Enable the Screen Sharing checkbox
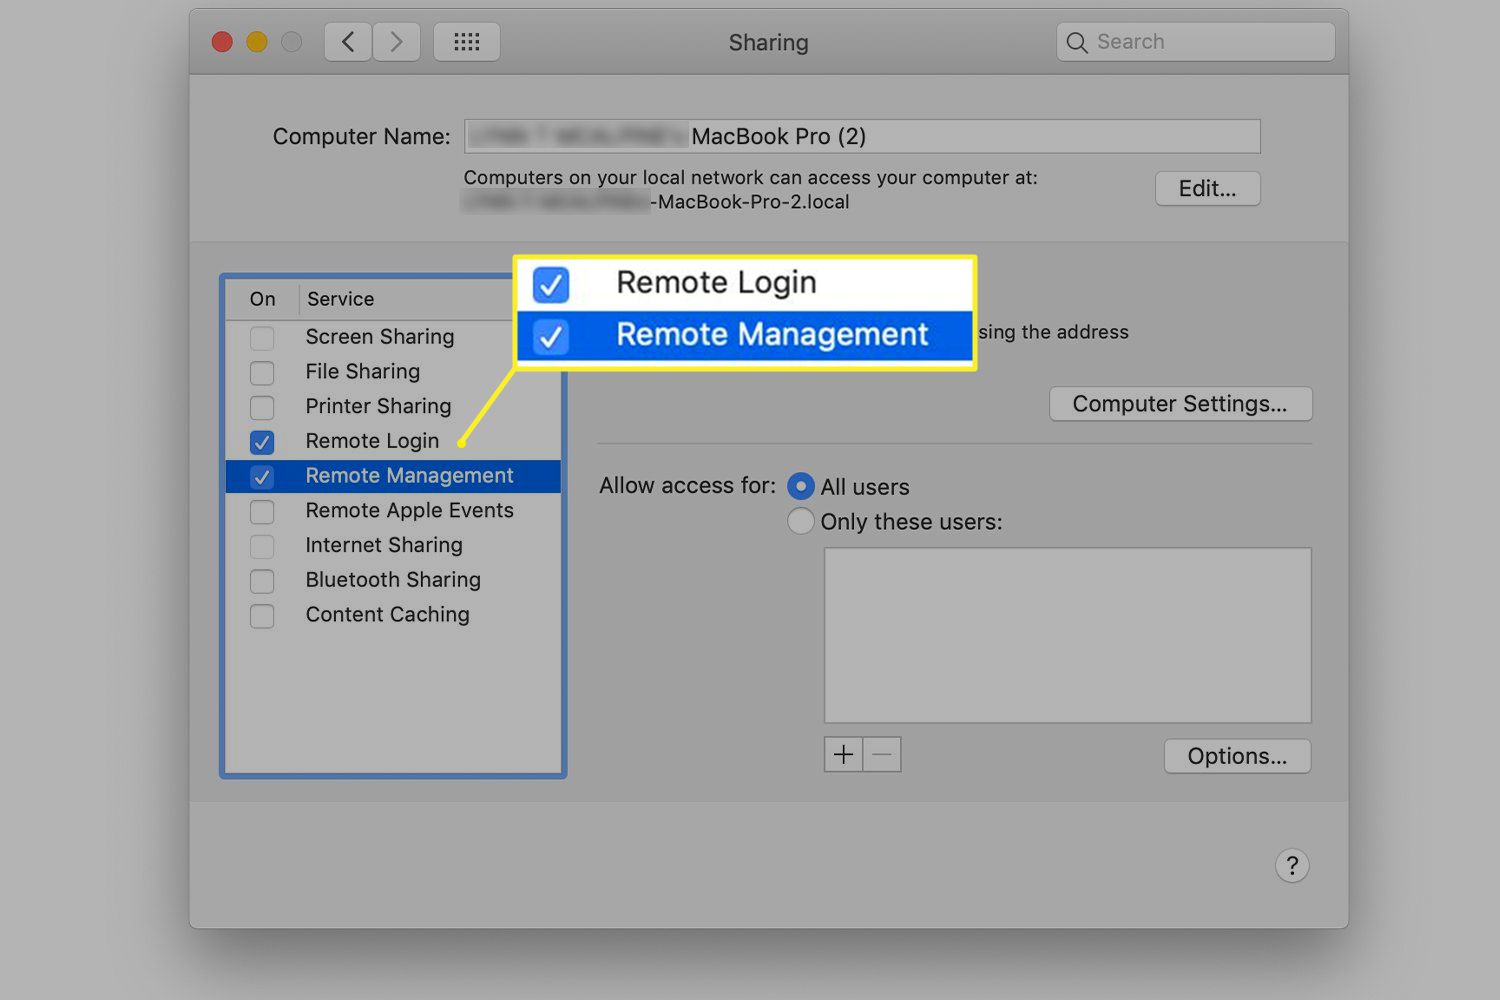This screenshot has width=1500, height=1000. click(262, 338)
